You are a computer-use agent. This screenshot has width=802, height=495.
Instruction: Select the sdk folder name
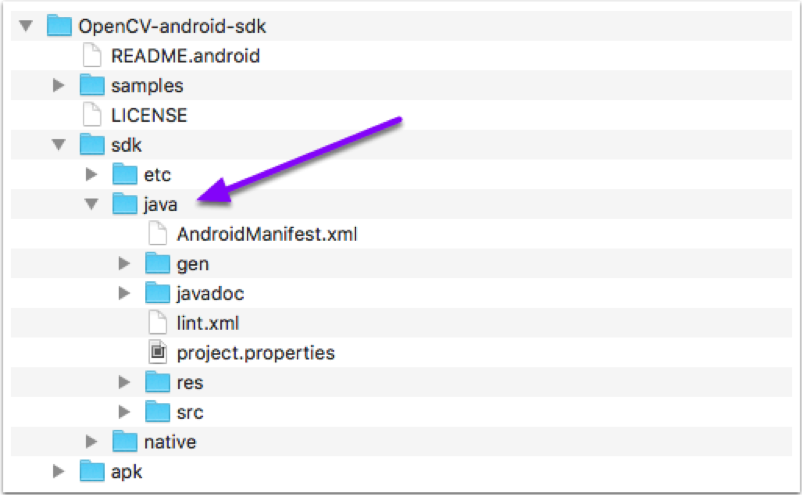(126, 145)
